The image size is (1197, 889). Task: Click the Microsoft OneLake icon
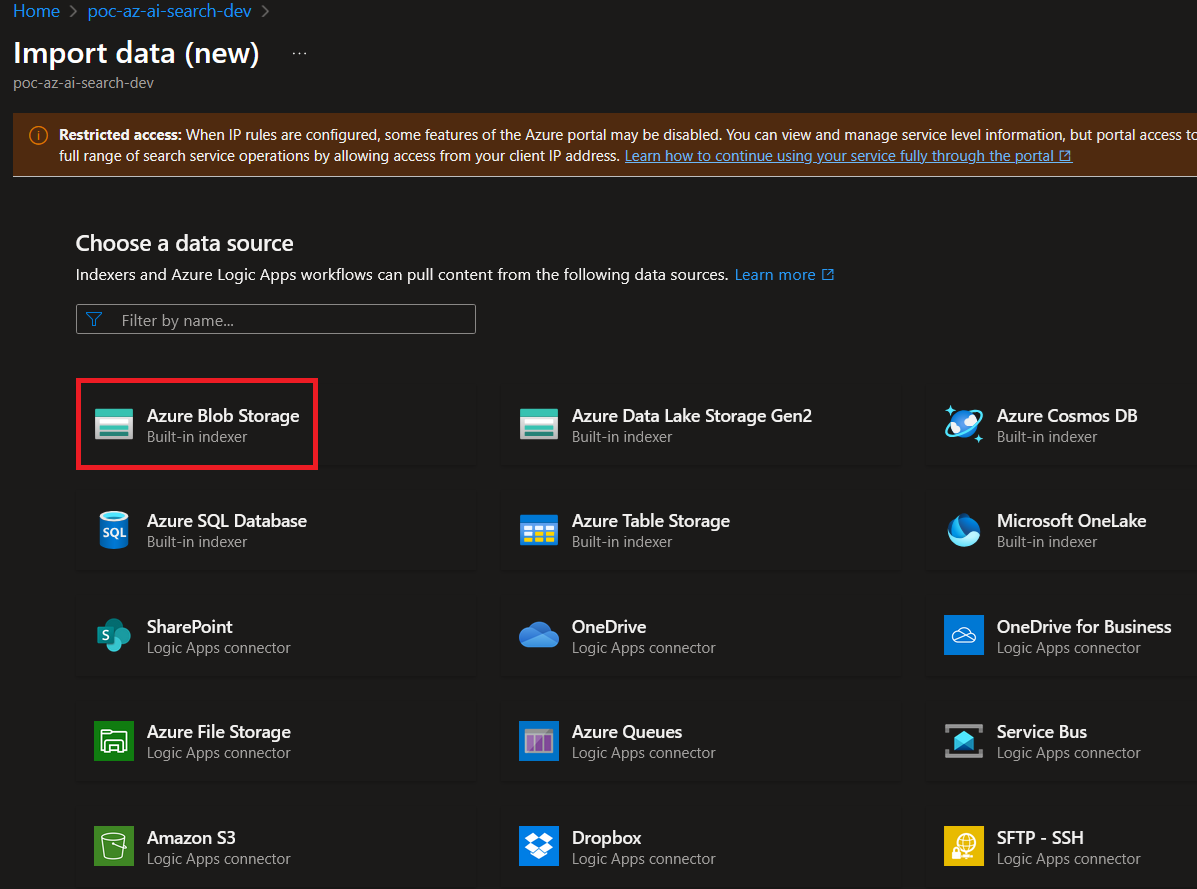point(963,530)
